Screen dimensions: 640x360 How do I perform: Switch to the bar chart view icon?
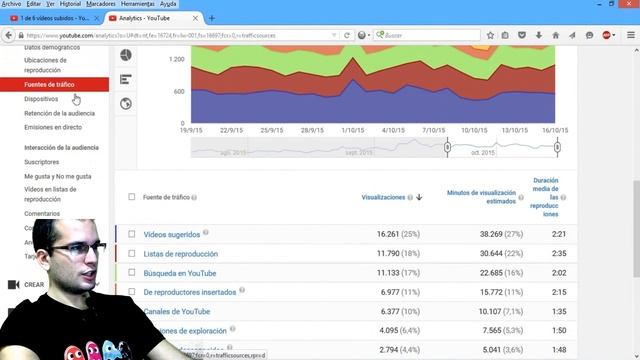(x=126, y=79)
